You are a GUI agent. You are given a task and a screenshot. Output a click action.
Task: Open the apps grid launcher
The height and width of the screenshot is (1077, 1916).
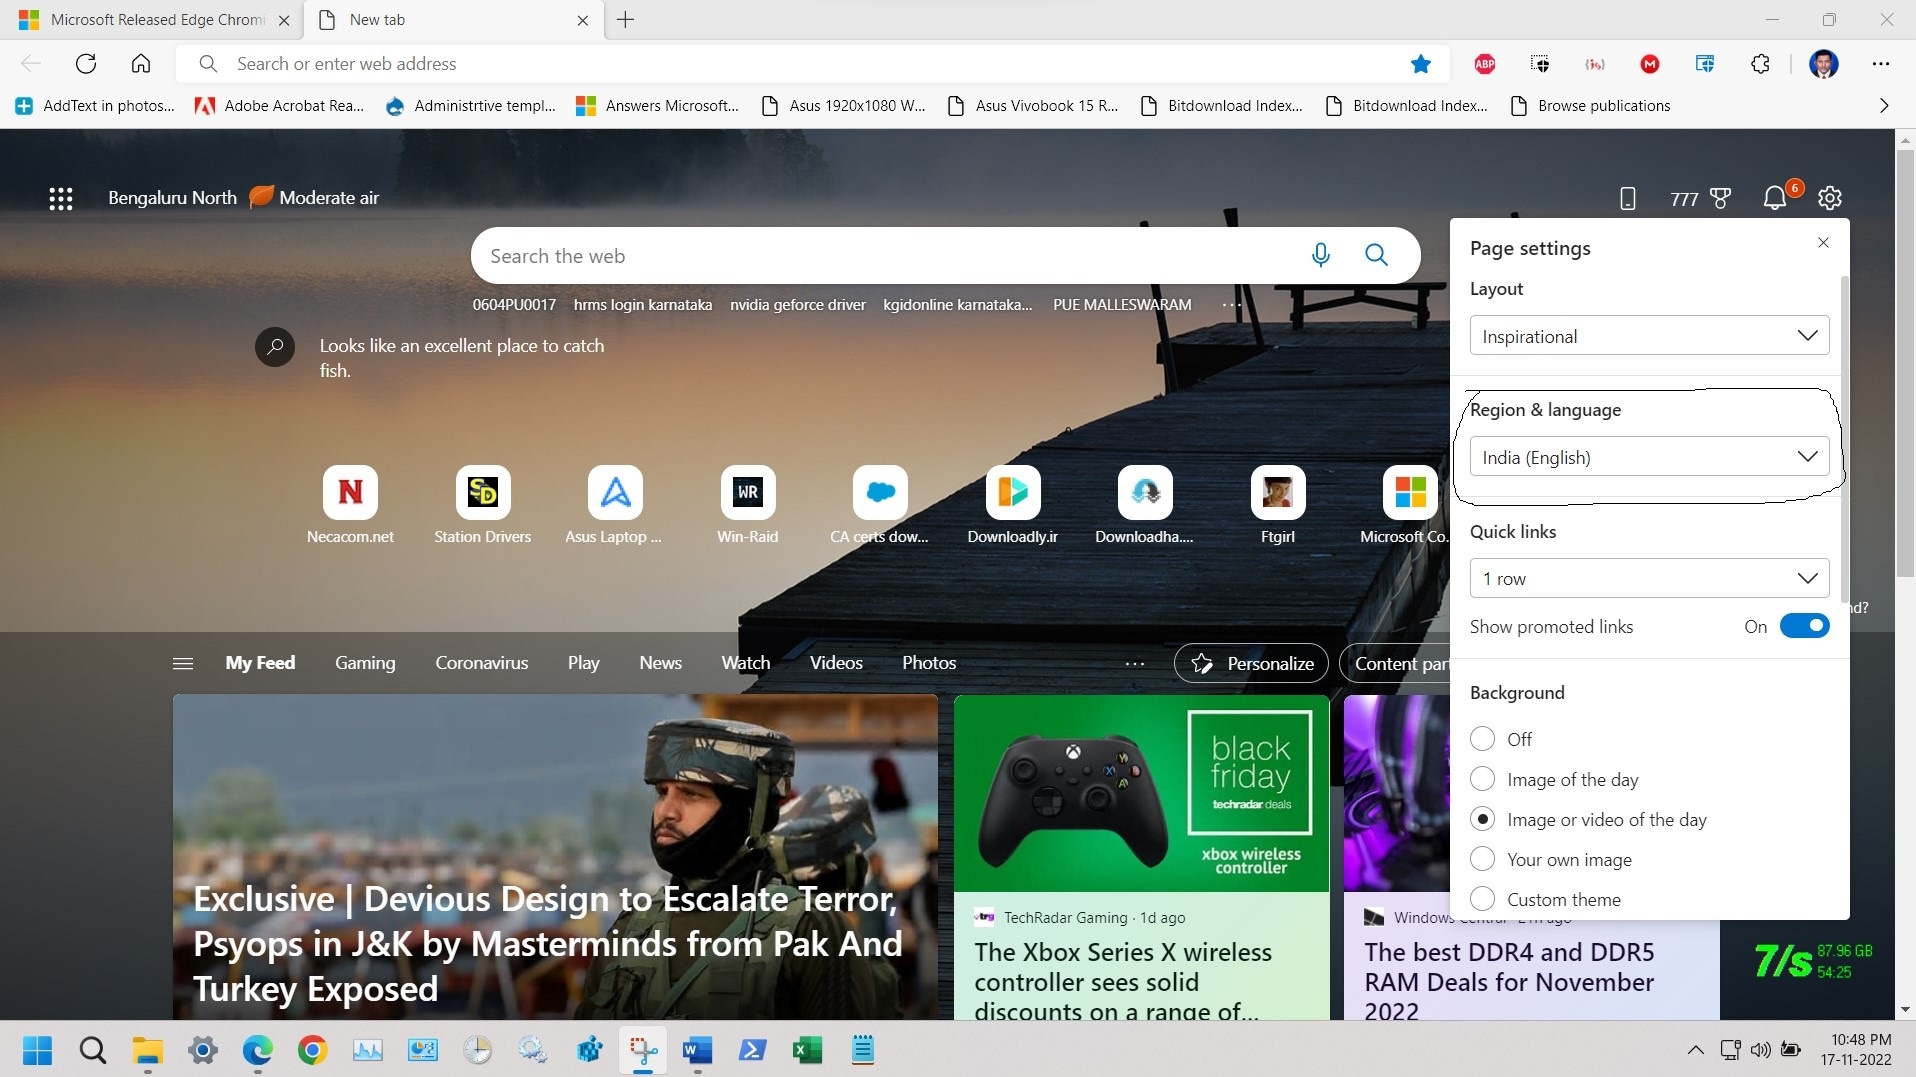(x=61, y=198)
